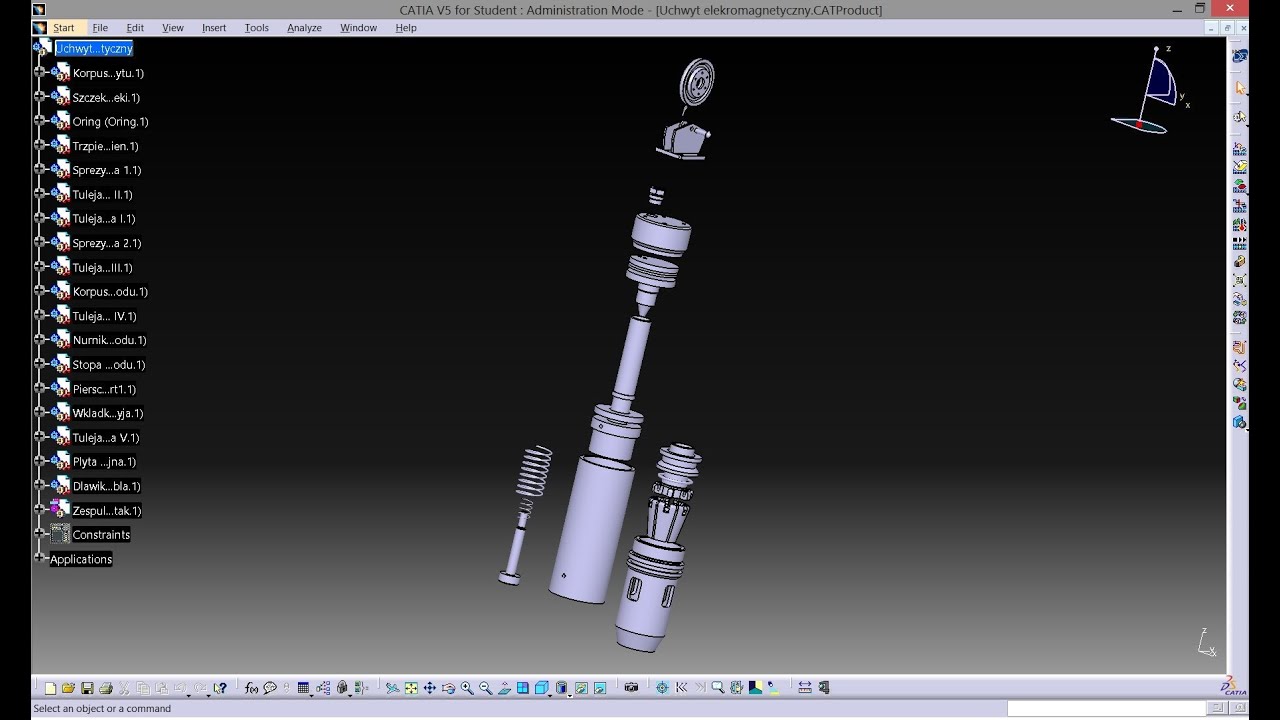Click the Save disk icon

click(87, 688)
